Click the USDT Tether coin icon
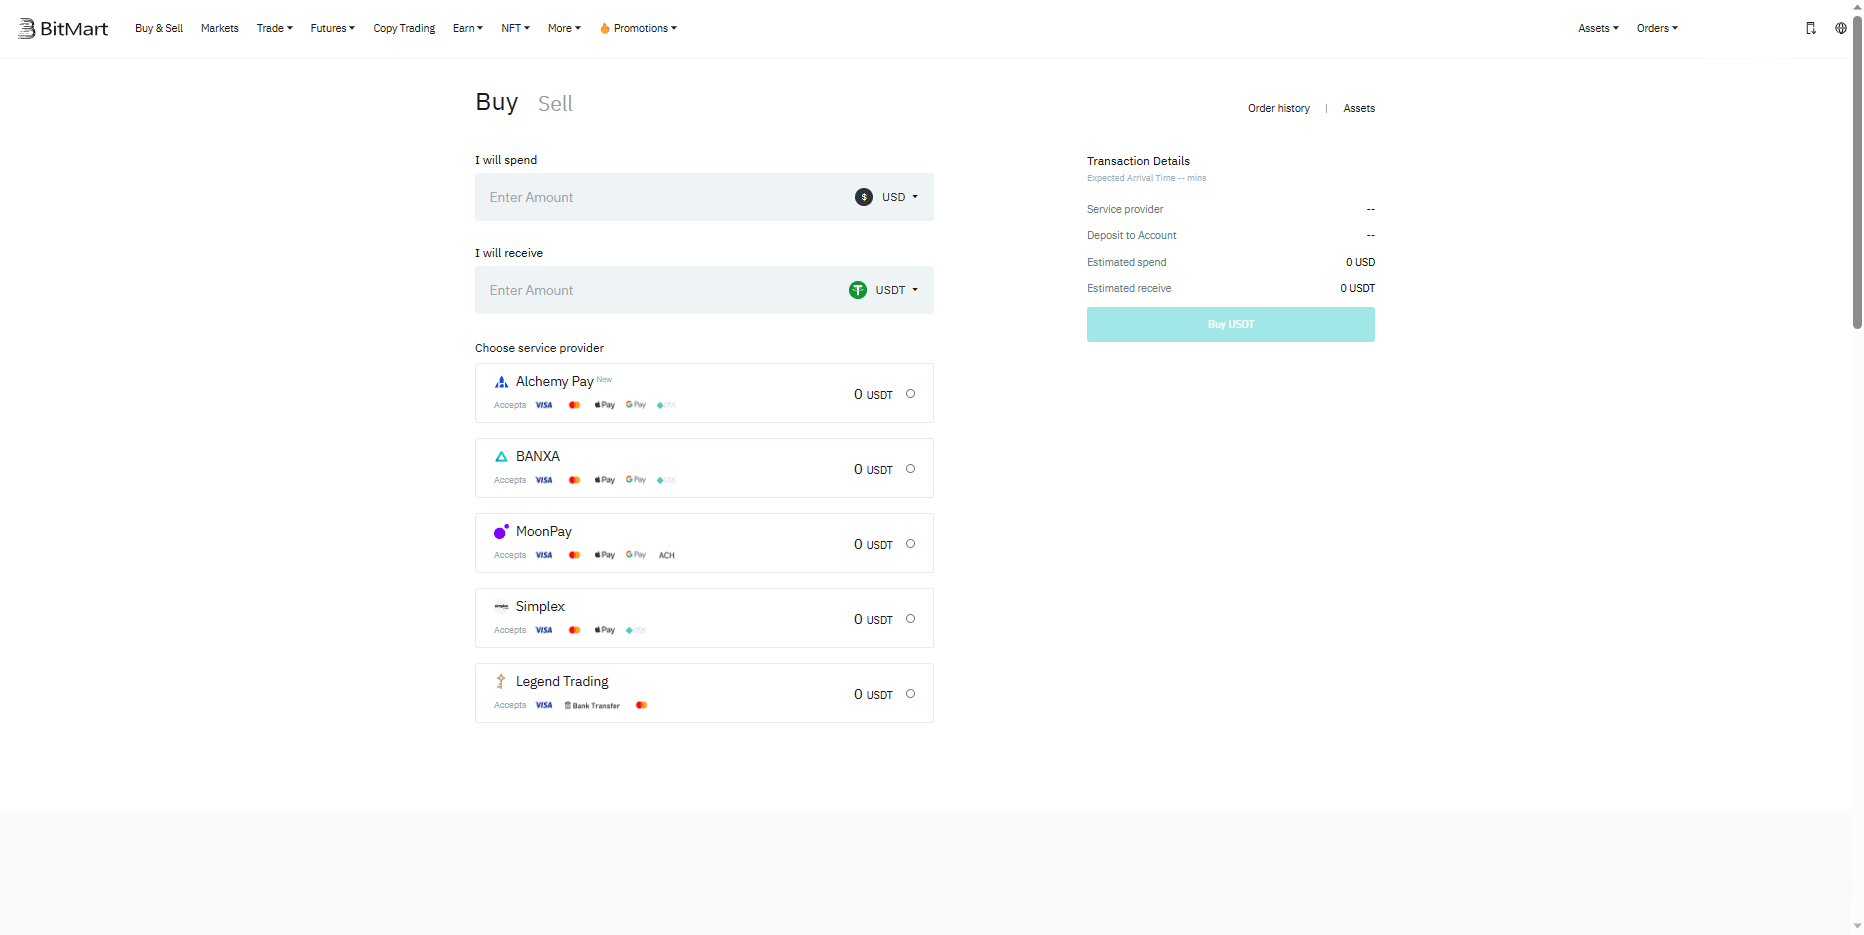This screenshot has height=935, width=1864. (x=858, y=290)
